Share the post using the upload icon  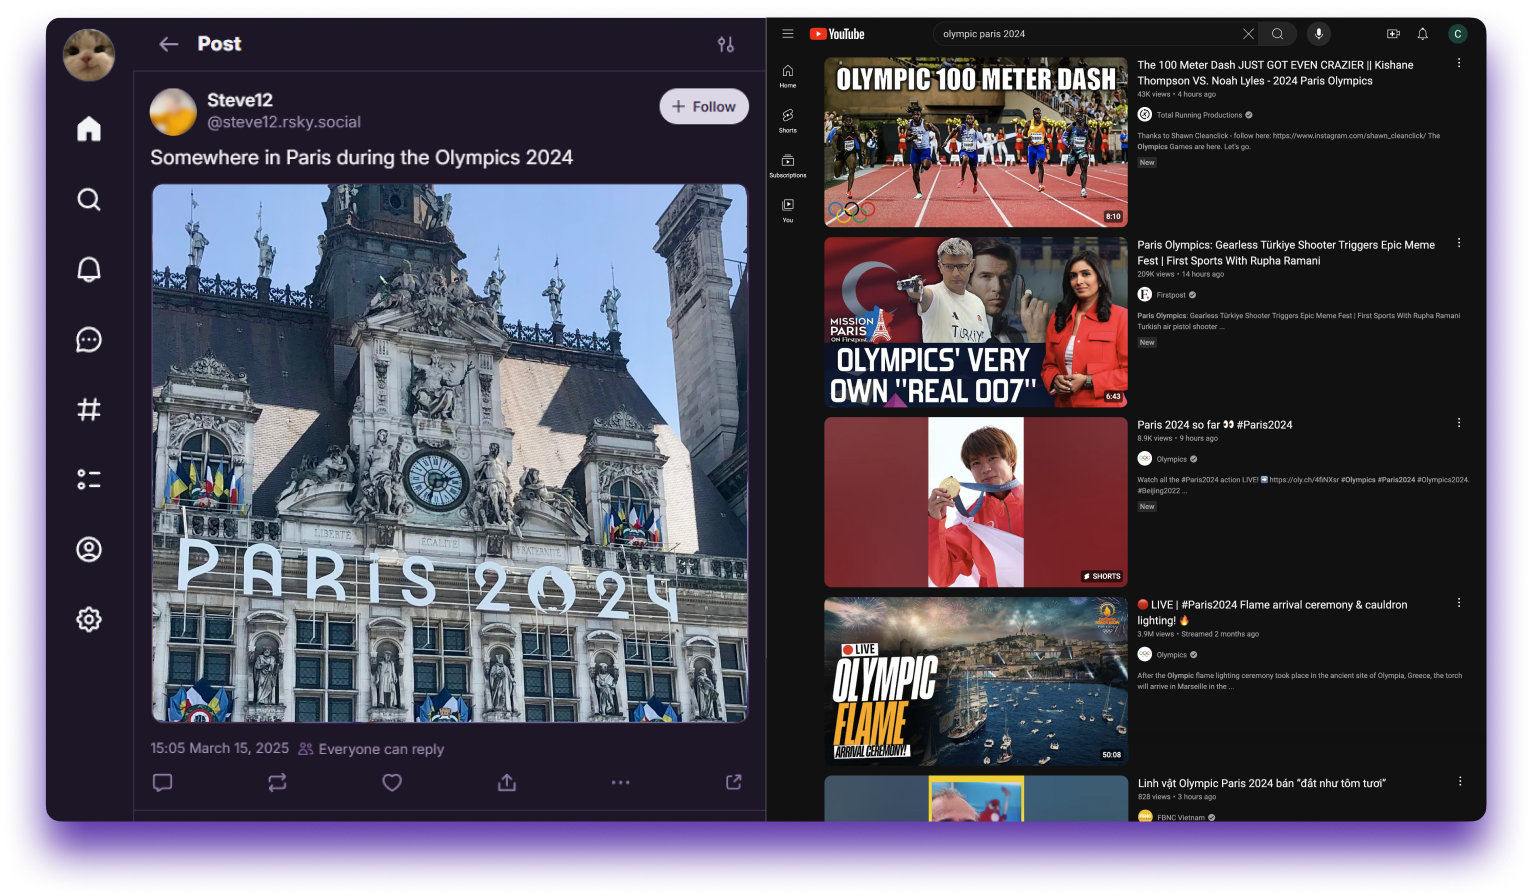coord(507,782)
